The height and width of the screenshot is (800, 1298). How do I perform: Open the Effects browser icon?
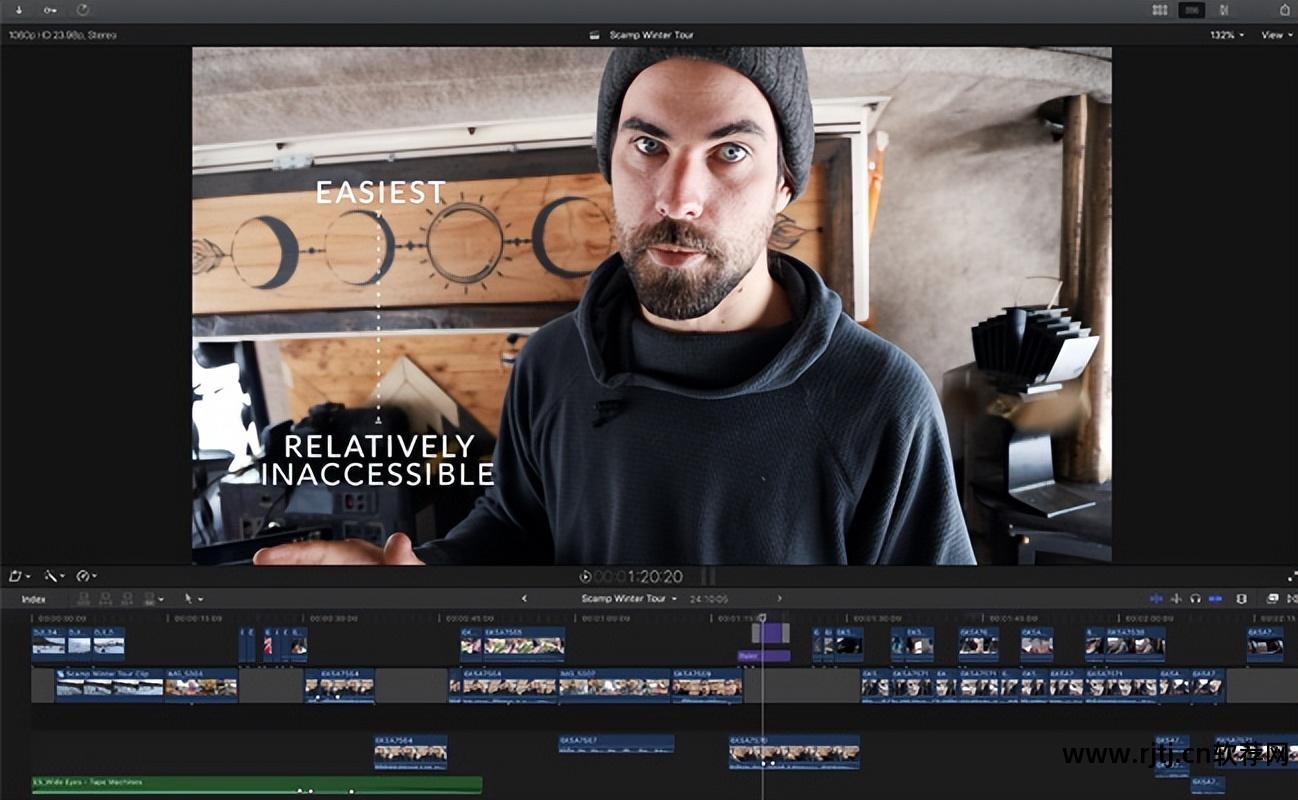(1272, 599)
